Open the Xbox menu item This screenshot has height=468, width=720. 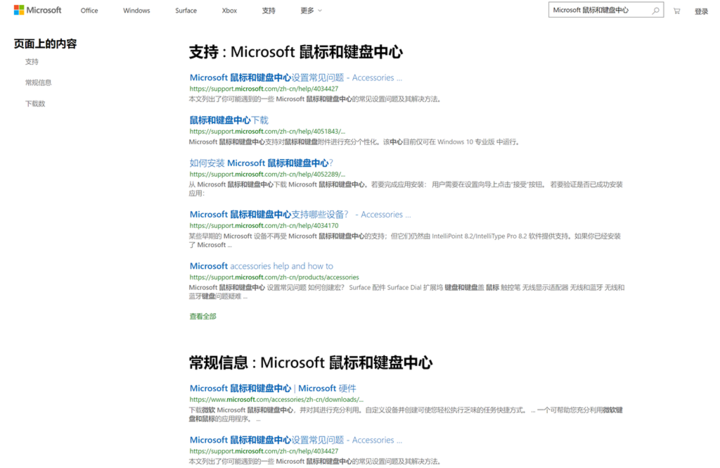tap(229, 11)
